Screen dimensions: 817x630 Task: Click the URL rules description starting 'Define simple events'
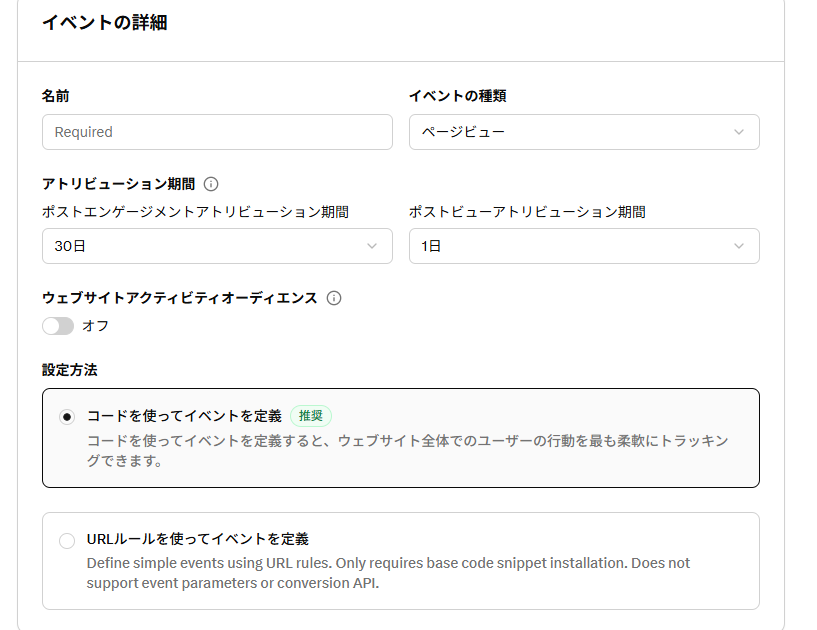tap(388, 572)
